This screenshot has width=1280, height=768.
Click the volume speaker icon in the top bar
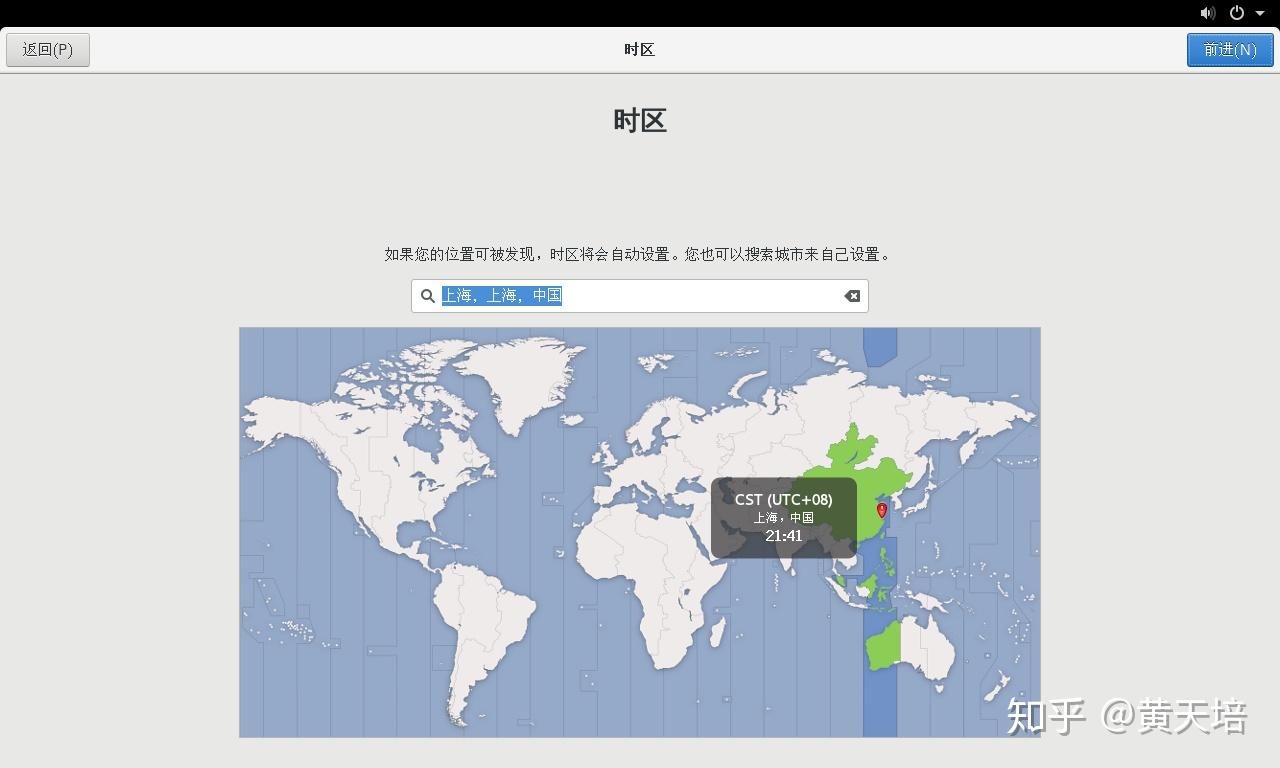pos(1207,13)
